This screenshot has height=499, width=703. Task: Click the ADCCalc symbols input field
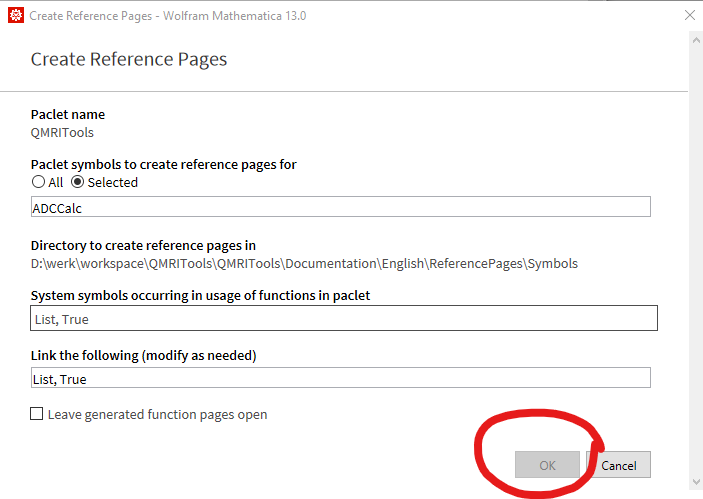coord(341,207)
